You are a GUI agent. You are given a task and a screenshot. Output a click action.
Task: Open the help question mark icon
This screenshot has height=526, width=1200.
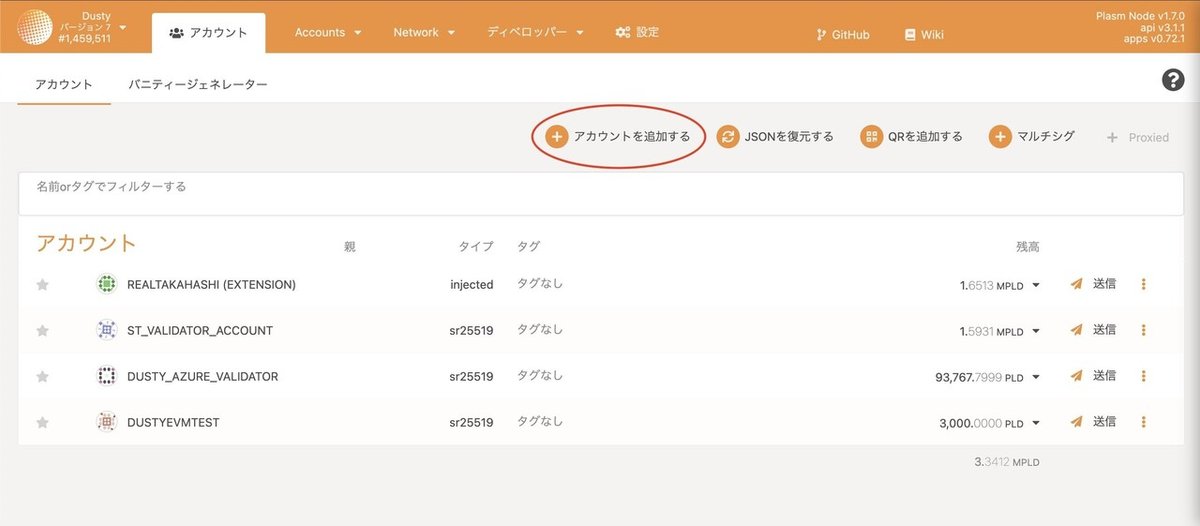pyautogui.click(x=1173, y=81)
